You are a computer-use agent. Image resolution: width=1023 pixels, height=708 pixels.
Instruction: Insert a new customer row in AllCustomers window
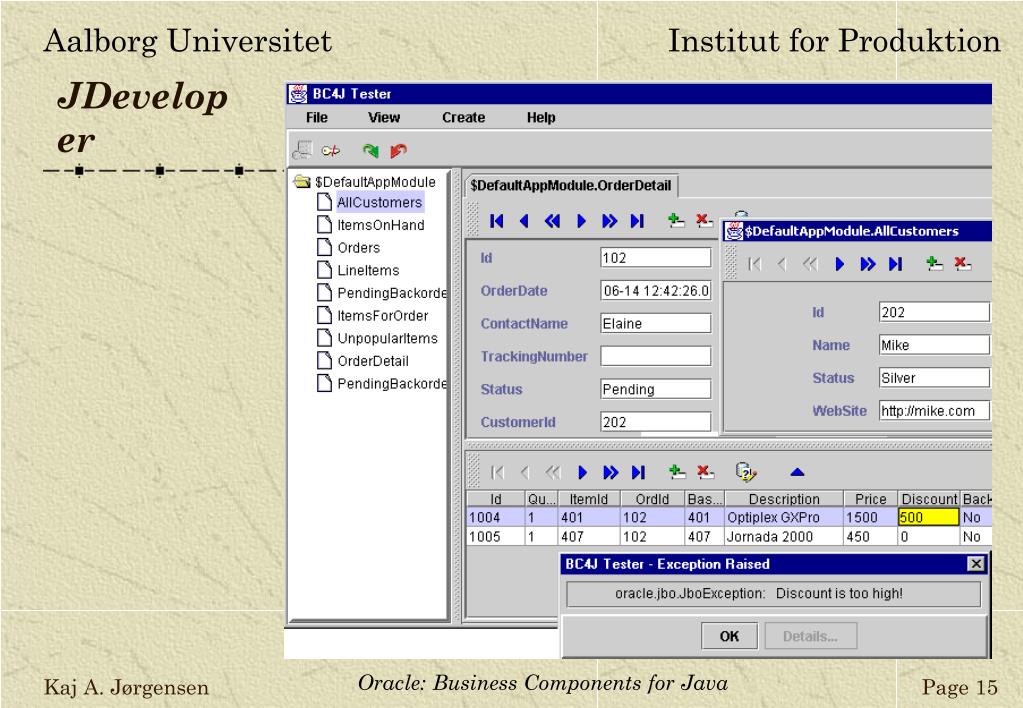[934, 263]
